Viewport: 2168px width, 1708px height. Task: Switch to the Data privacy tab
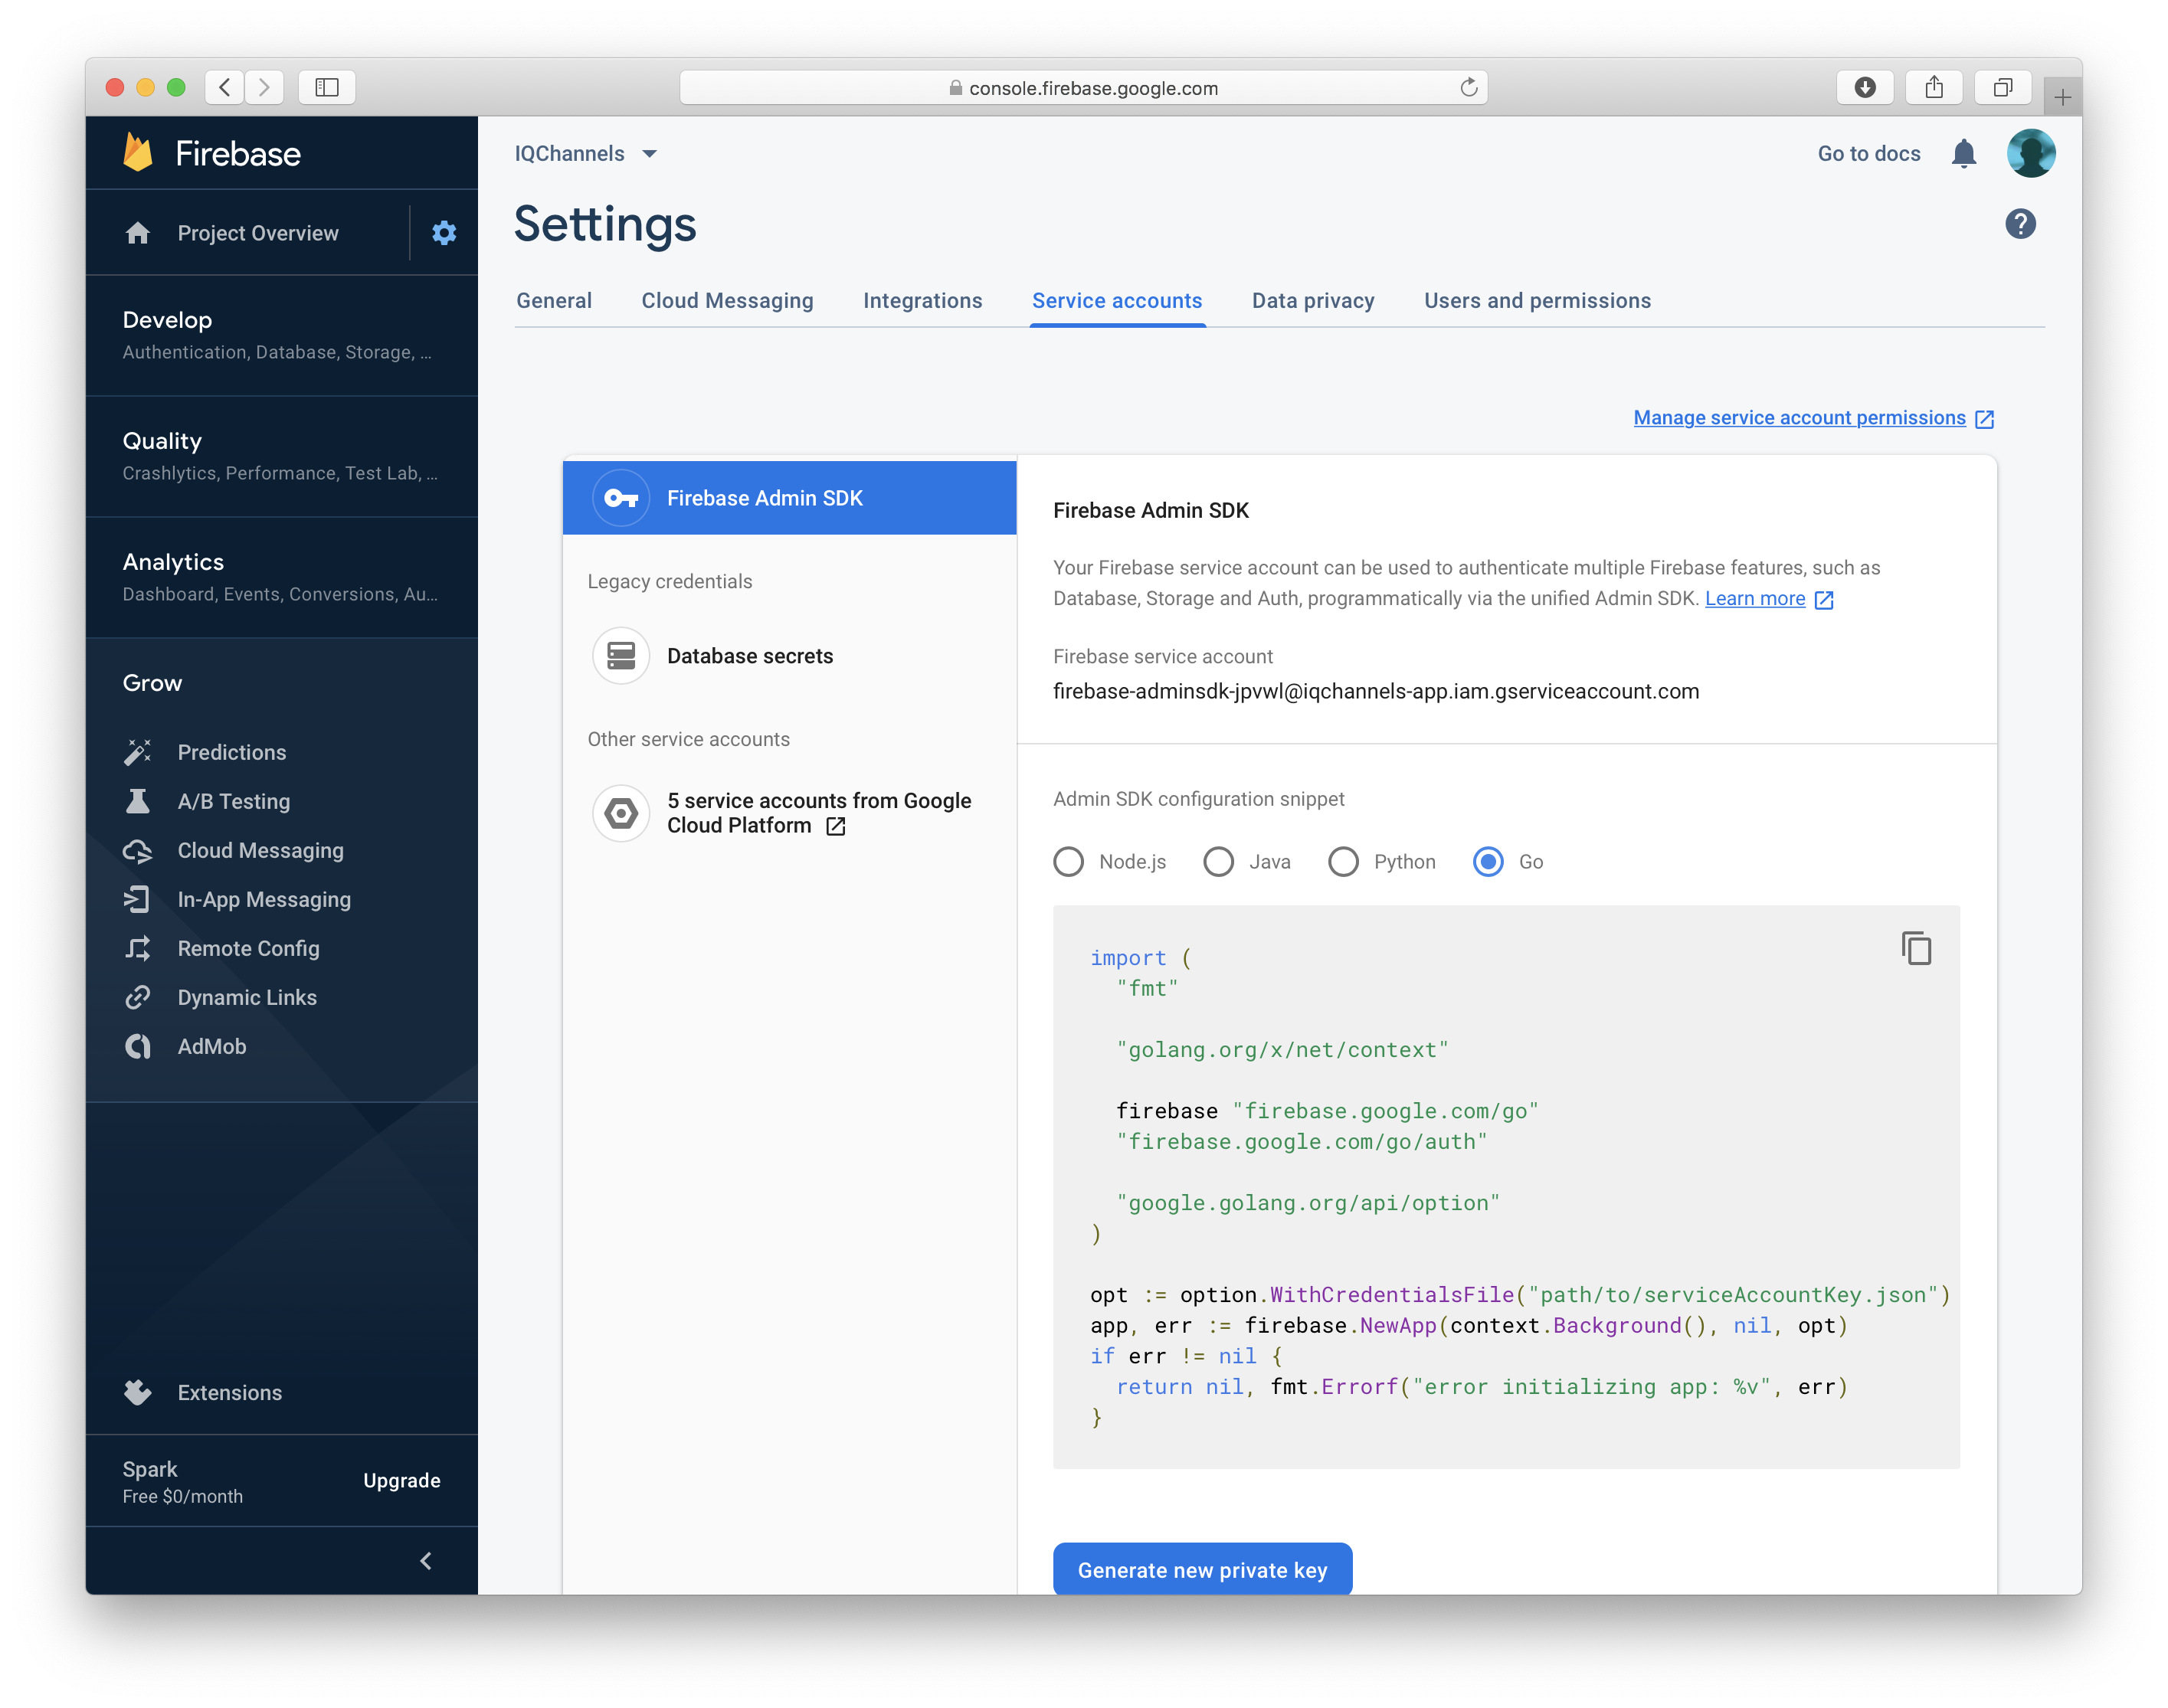click(x=1313, y=301)
